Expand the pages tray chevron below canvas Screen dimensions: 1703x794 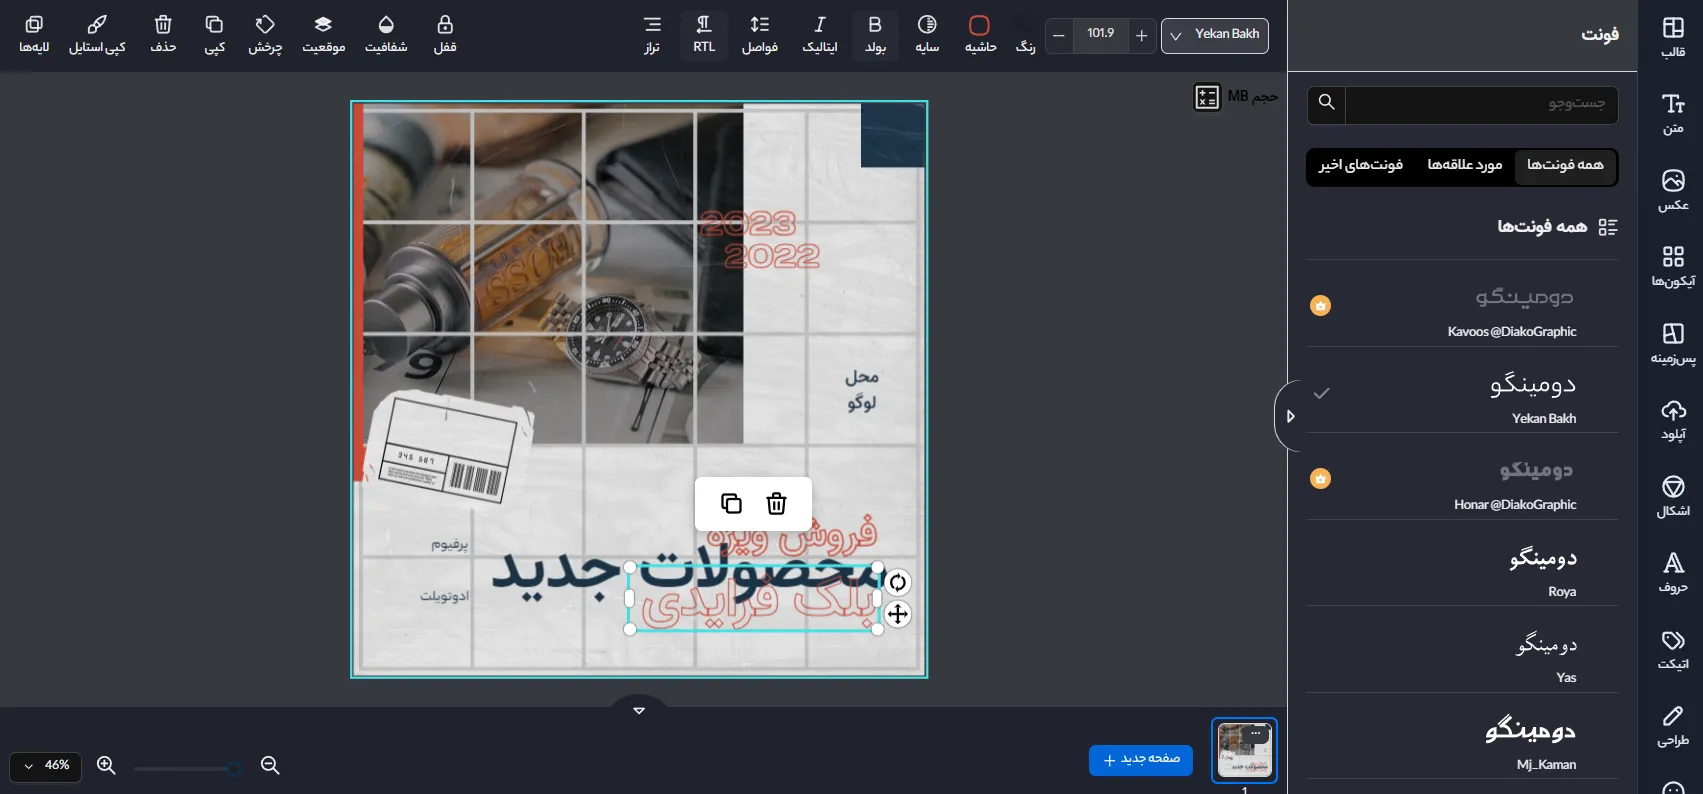(639, 710)
